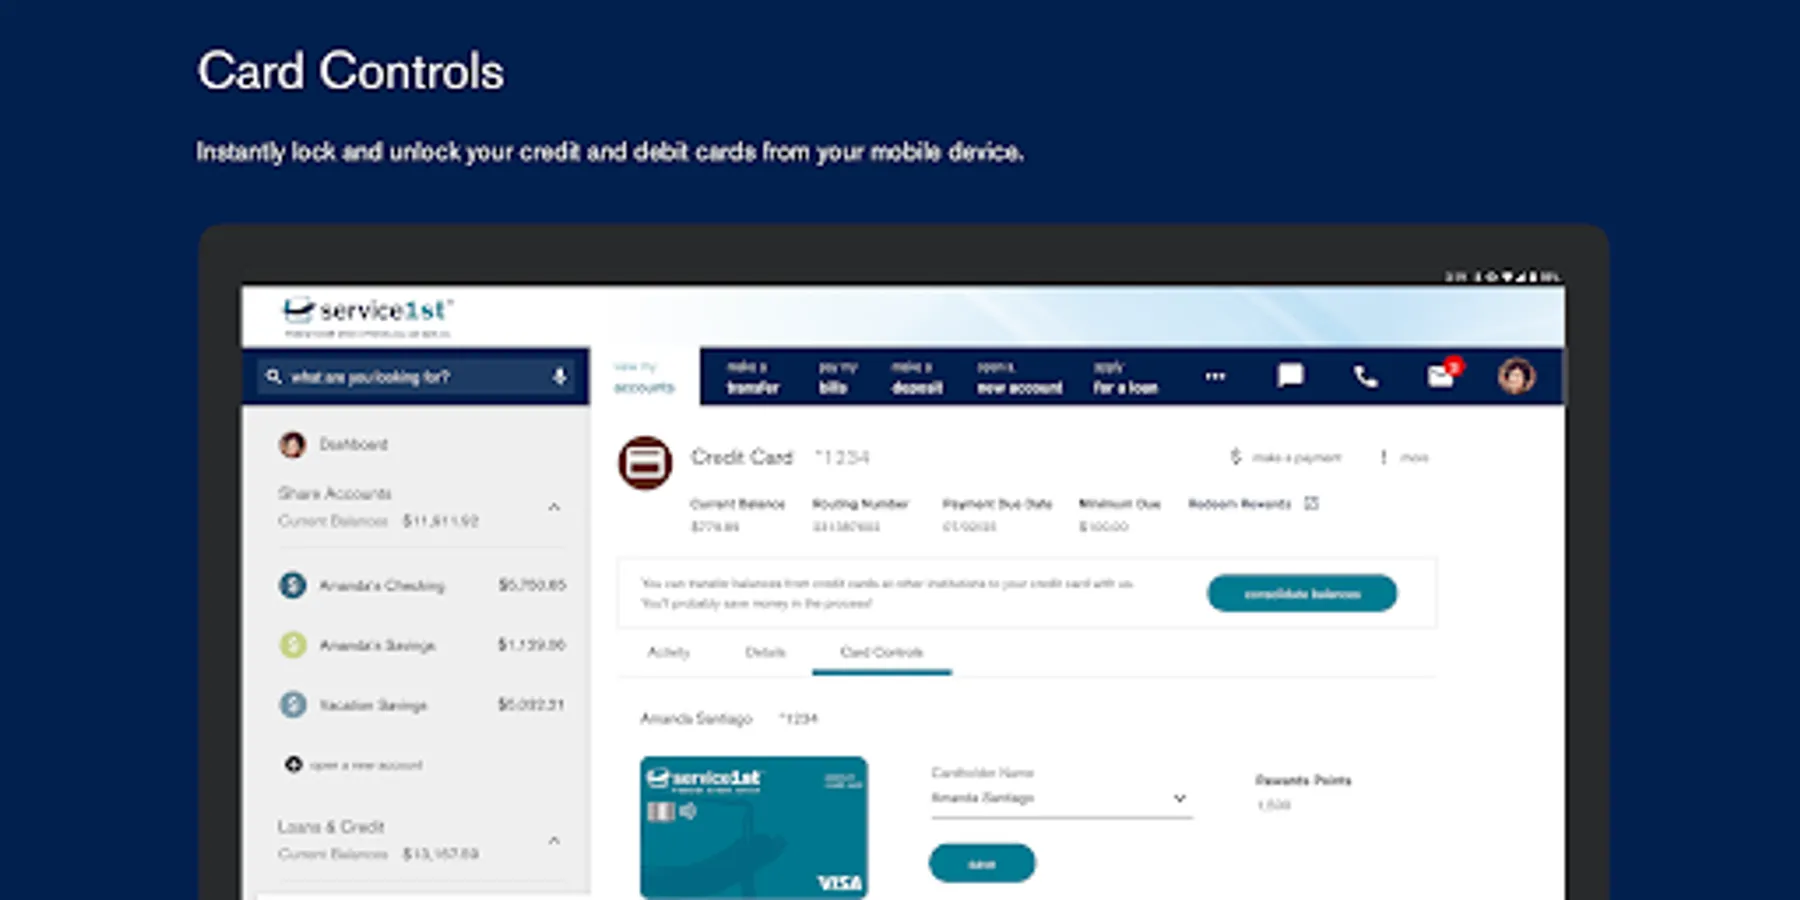Select apply for a loan menu item
This screenshot has height=900, width=1800.
(x=1125, y=377)
